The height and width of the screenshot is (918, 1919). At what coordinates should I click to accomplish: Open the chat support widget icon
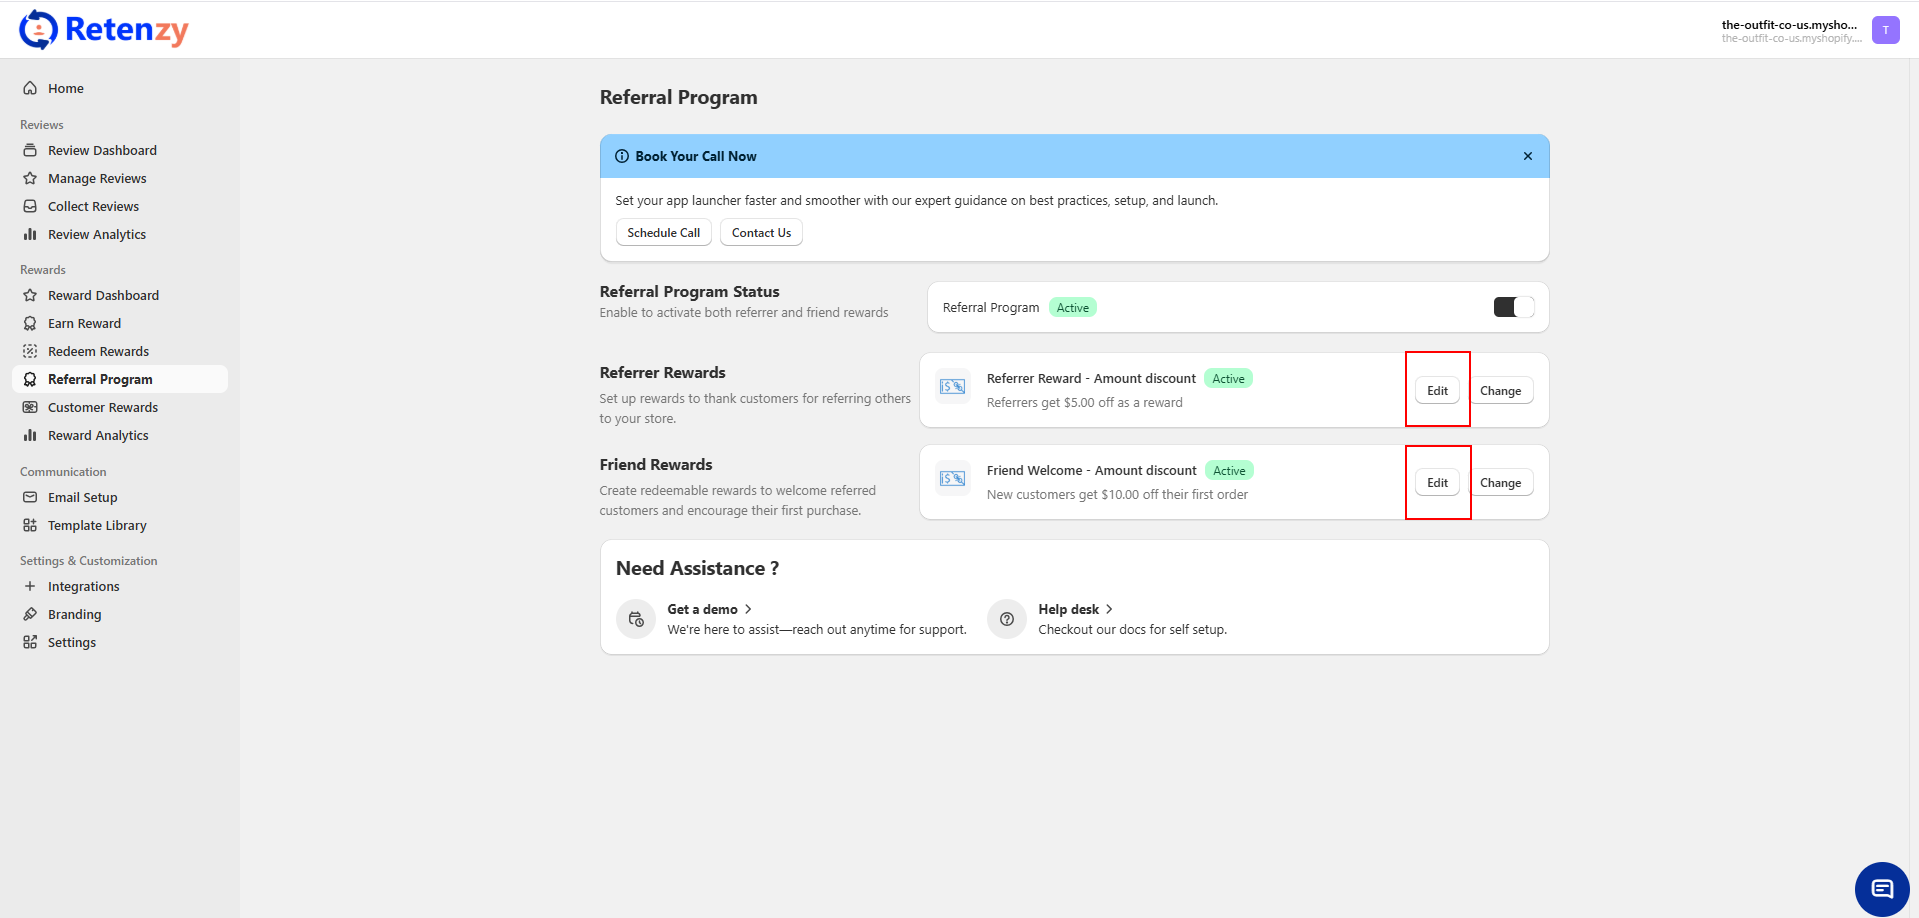[x=1882, y=889]
